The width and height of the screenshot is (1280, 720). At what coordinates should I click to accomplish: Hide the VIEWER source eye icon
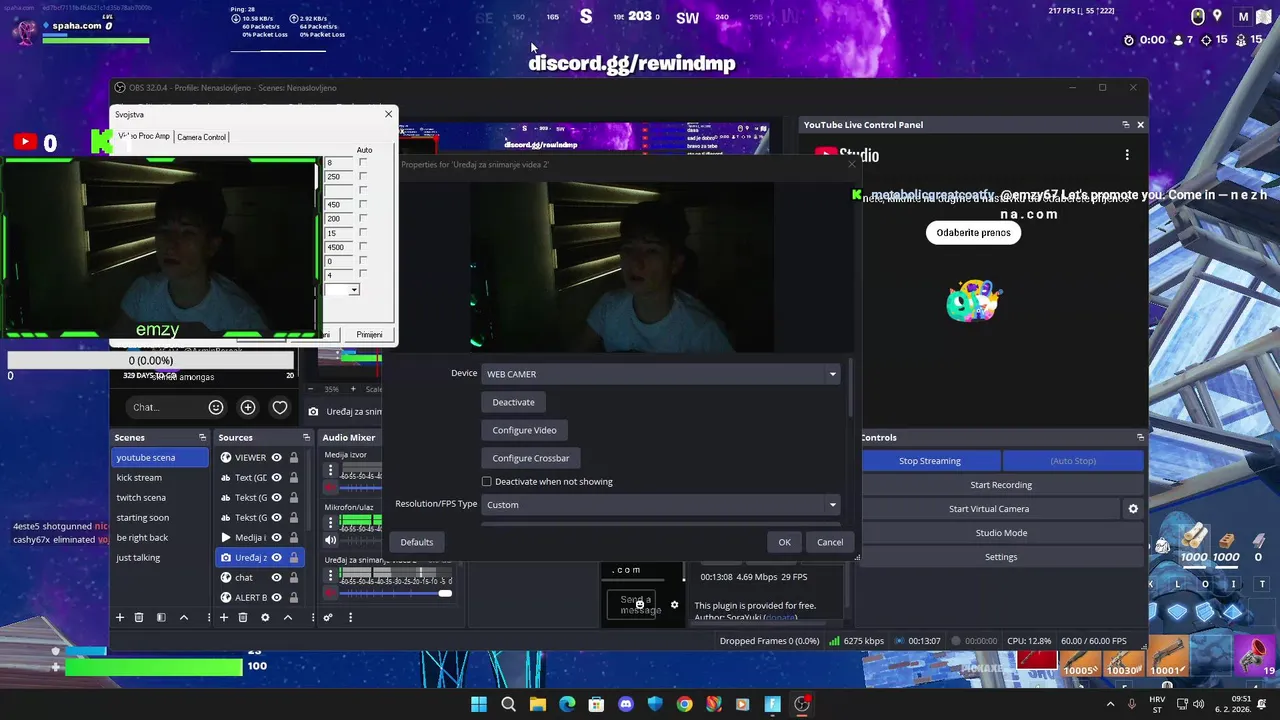[277, 457]
